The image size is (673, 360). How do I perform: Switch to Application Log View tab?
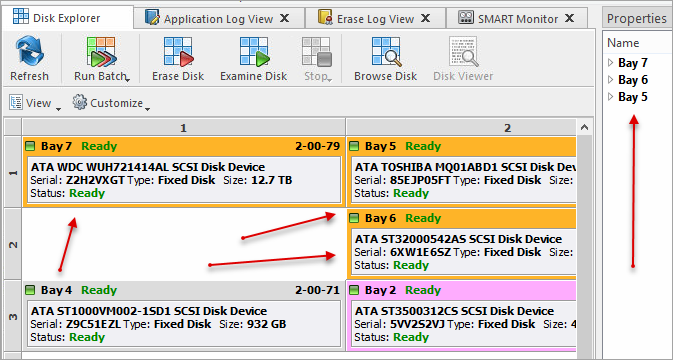[219, 18]
